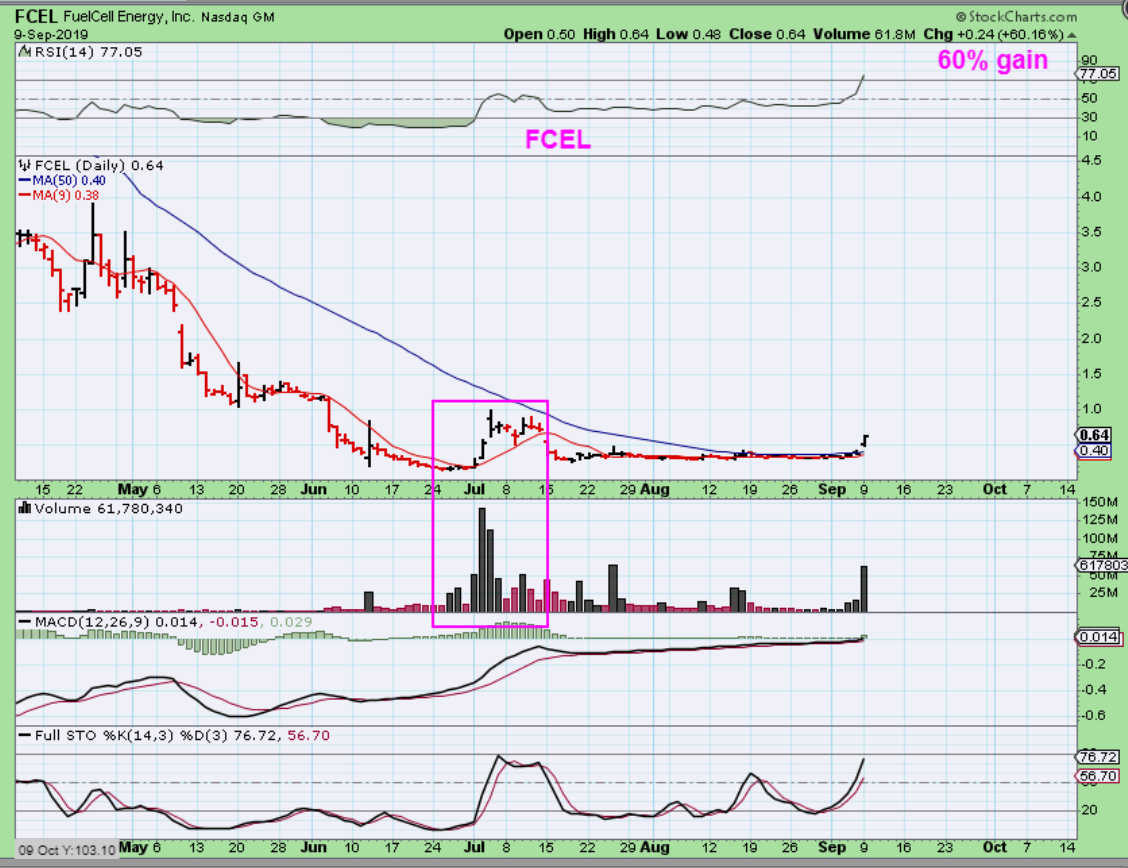
Task: Click the 56.70 stochastic tag on axis
Action: [x=1097, y=776]
